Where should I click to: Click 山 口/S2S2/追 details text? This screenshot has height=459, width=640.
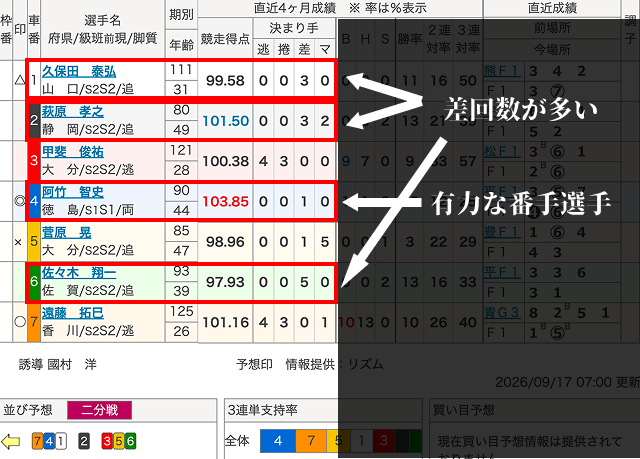pyautogui.click(x=88, y=89)
